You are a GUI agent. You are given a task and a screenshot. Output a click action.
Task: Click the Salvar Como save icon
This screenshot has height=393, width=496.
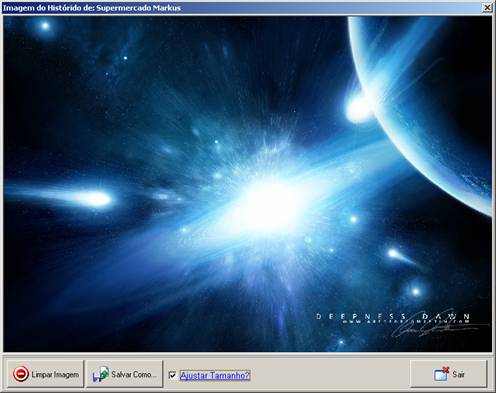101,374
